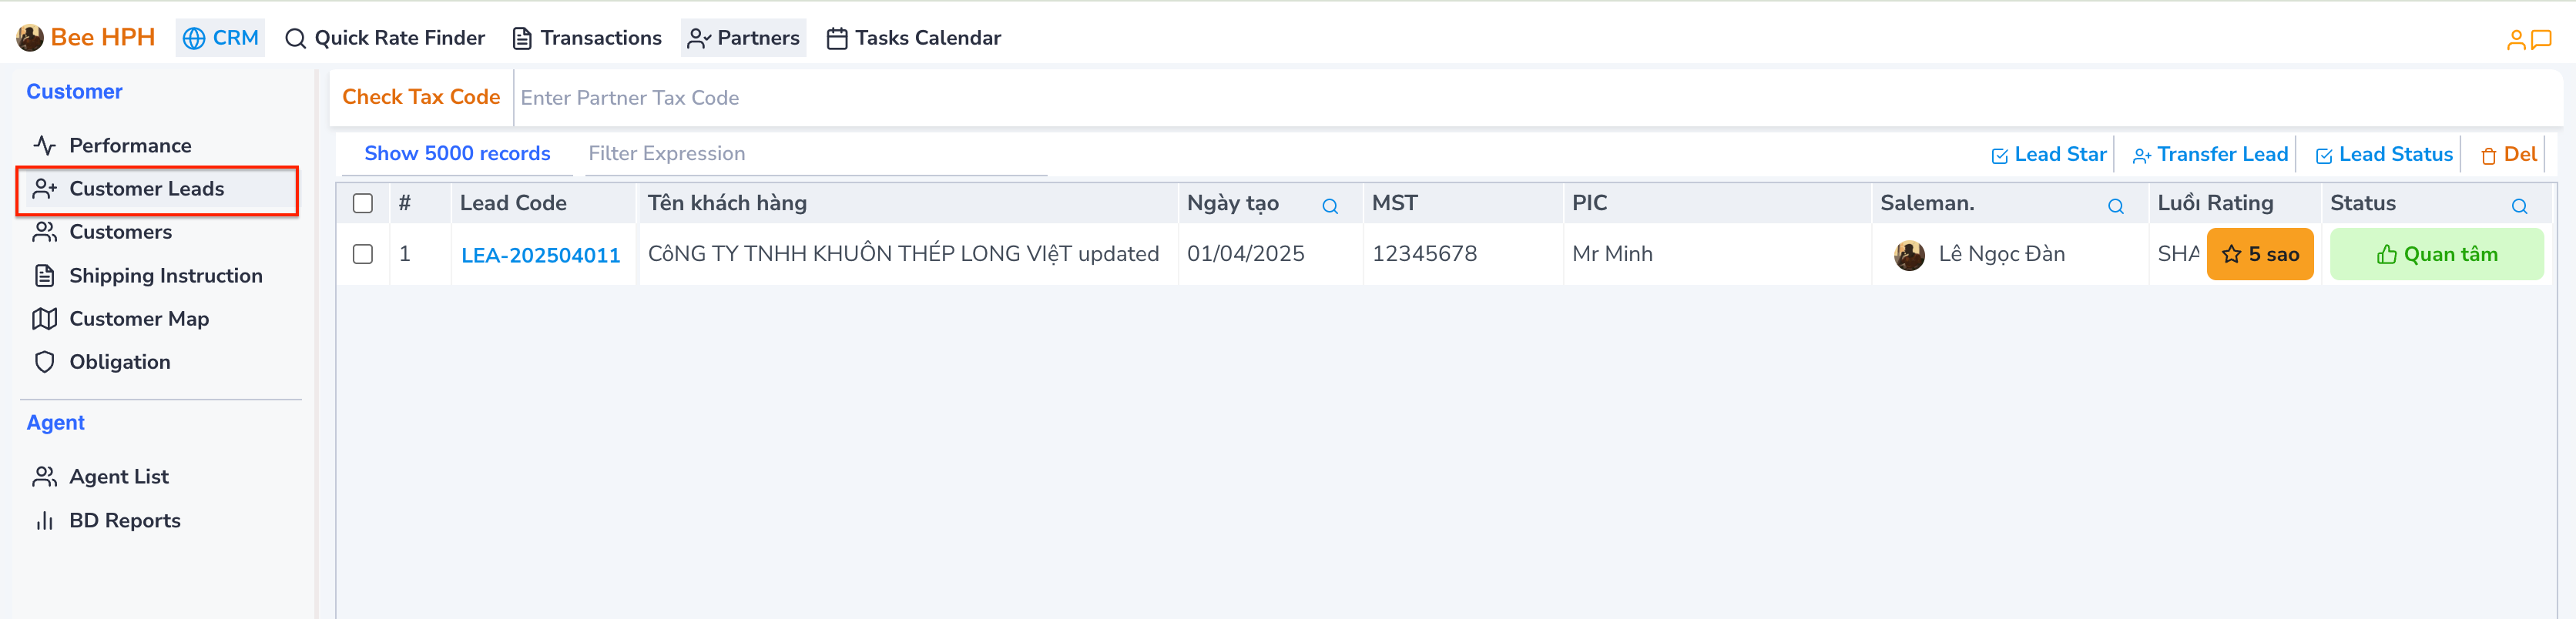Click the Lead Star button
Viewport: 2576px width, 619px height.
[x=2049, y=155]
